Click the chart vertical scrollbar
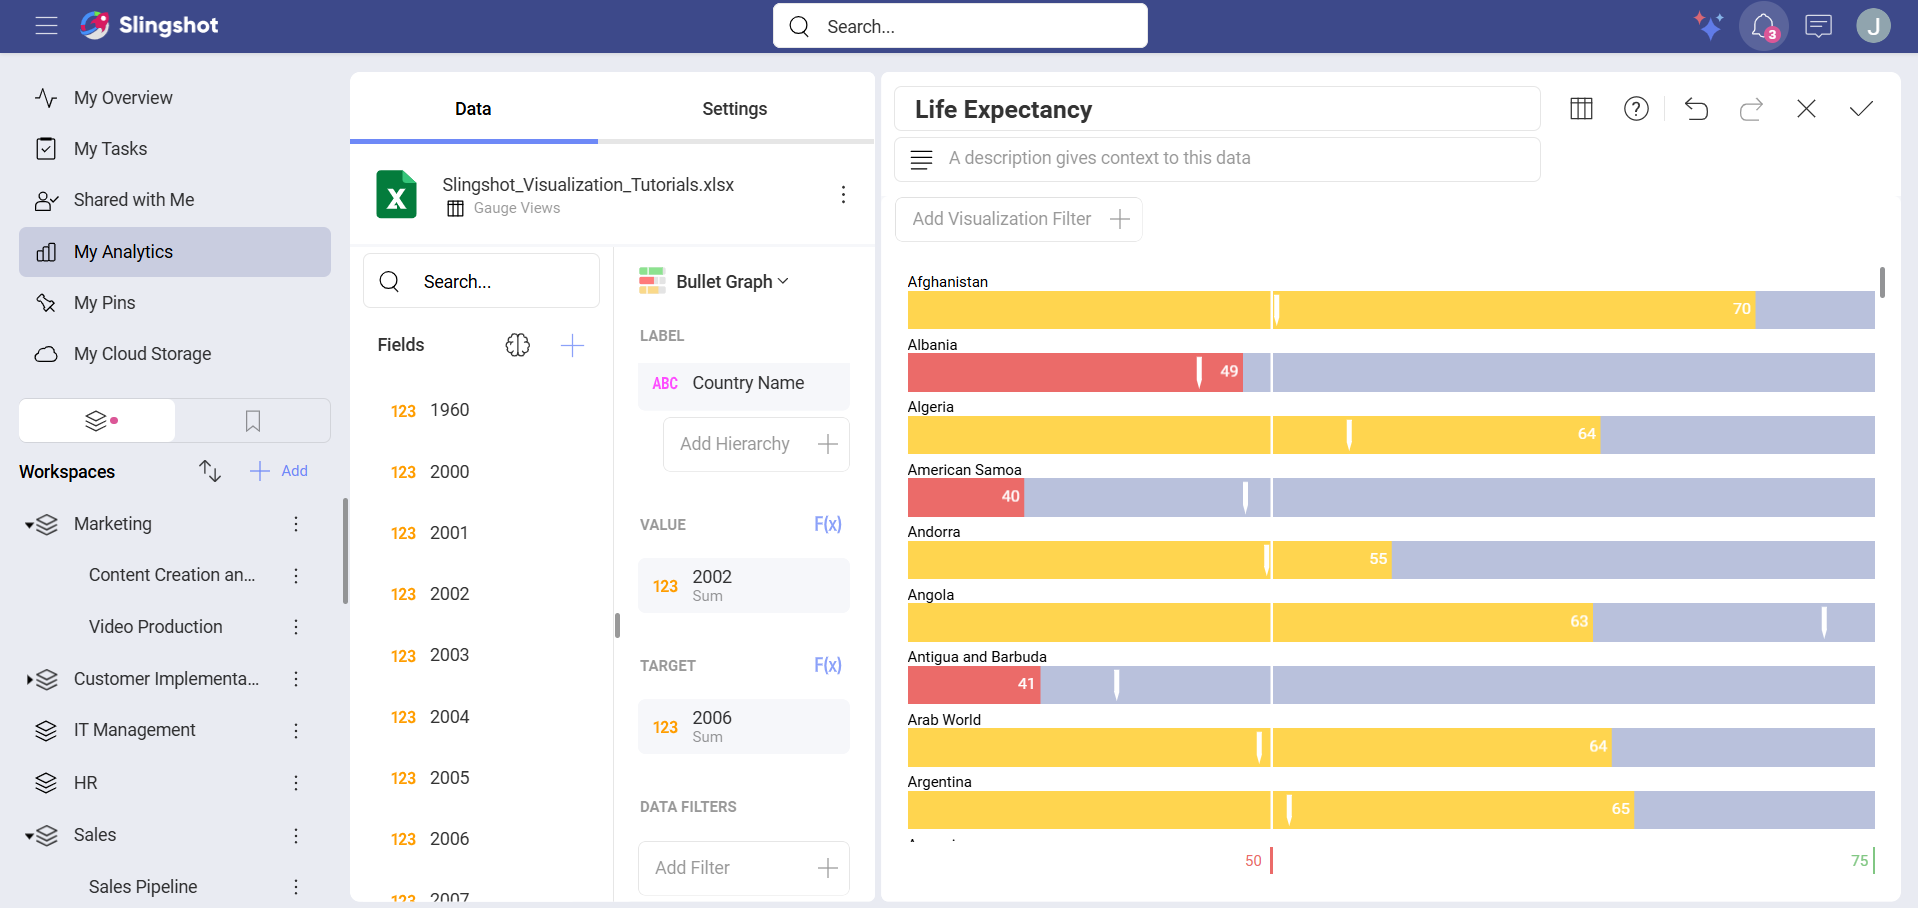Viewport: 1918px width, 908px height. point(1882,282)
